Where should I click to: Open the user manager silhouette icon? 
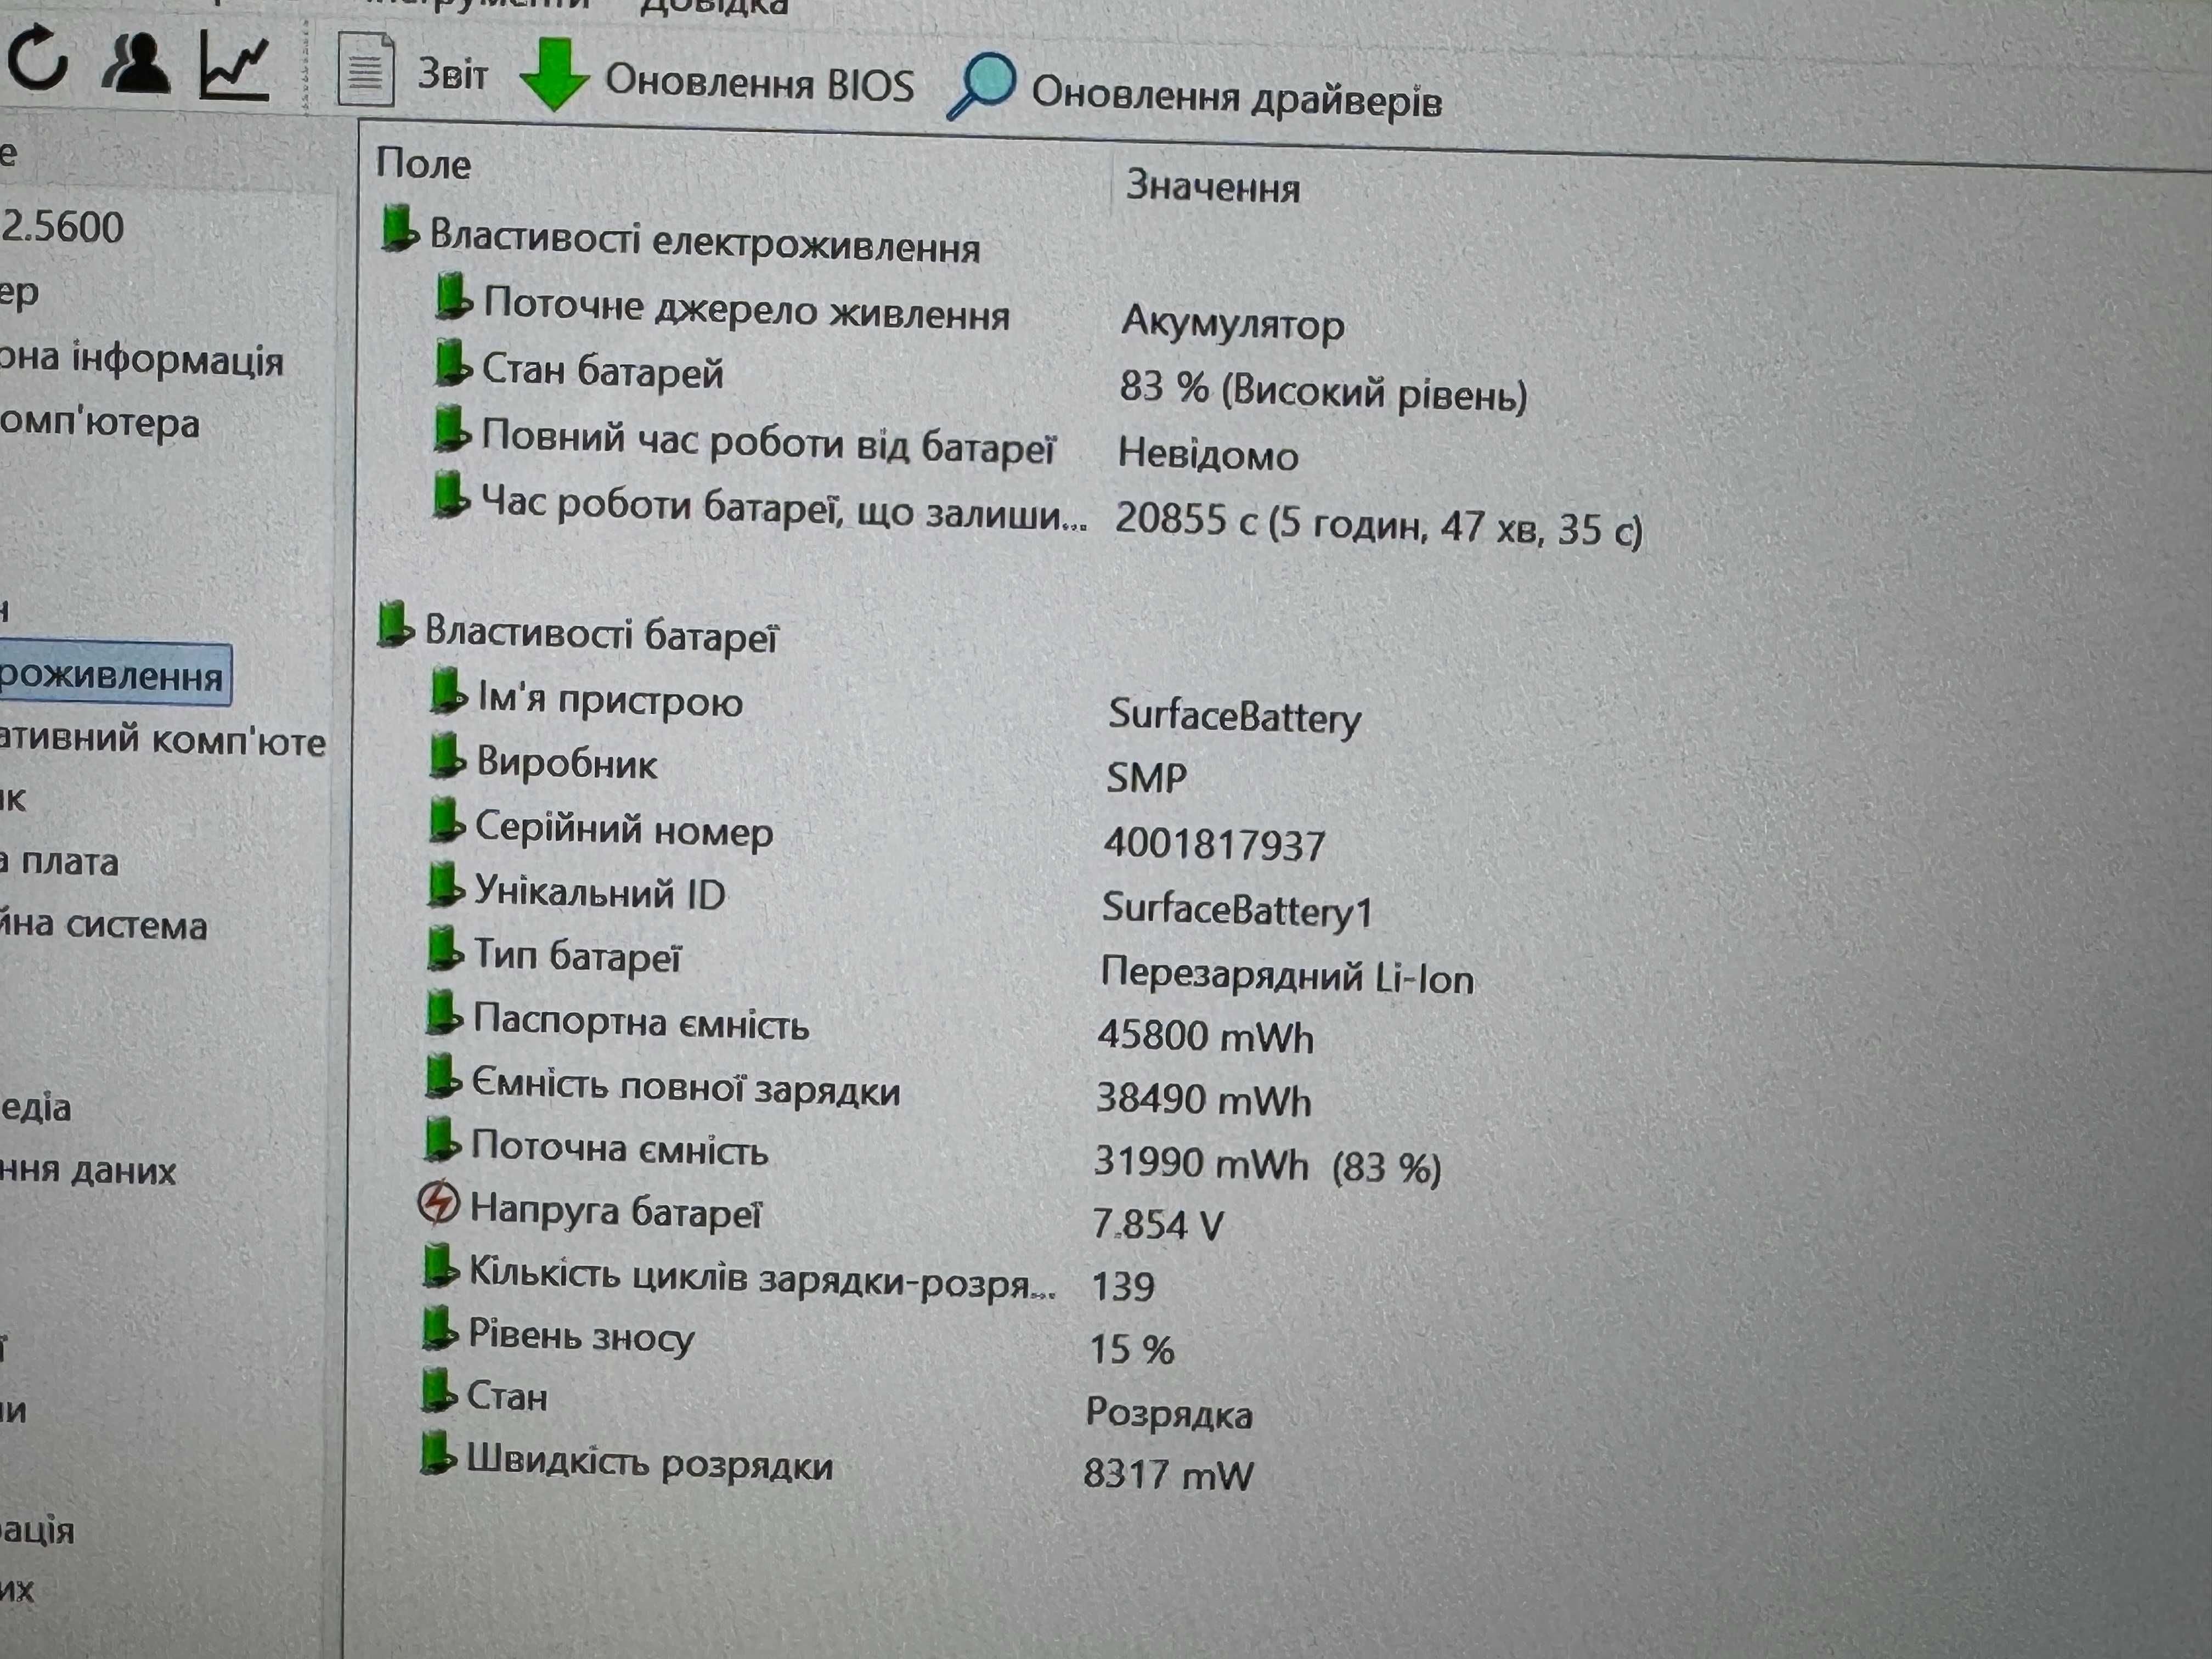click(x=136, y=64)
